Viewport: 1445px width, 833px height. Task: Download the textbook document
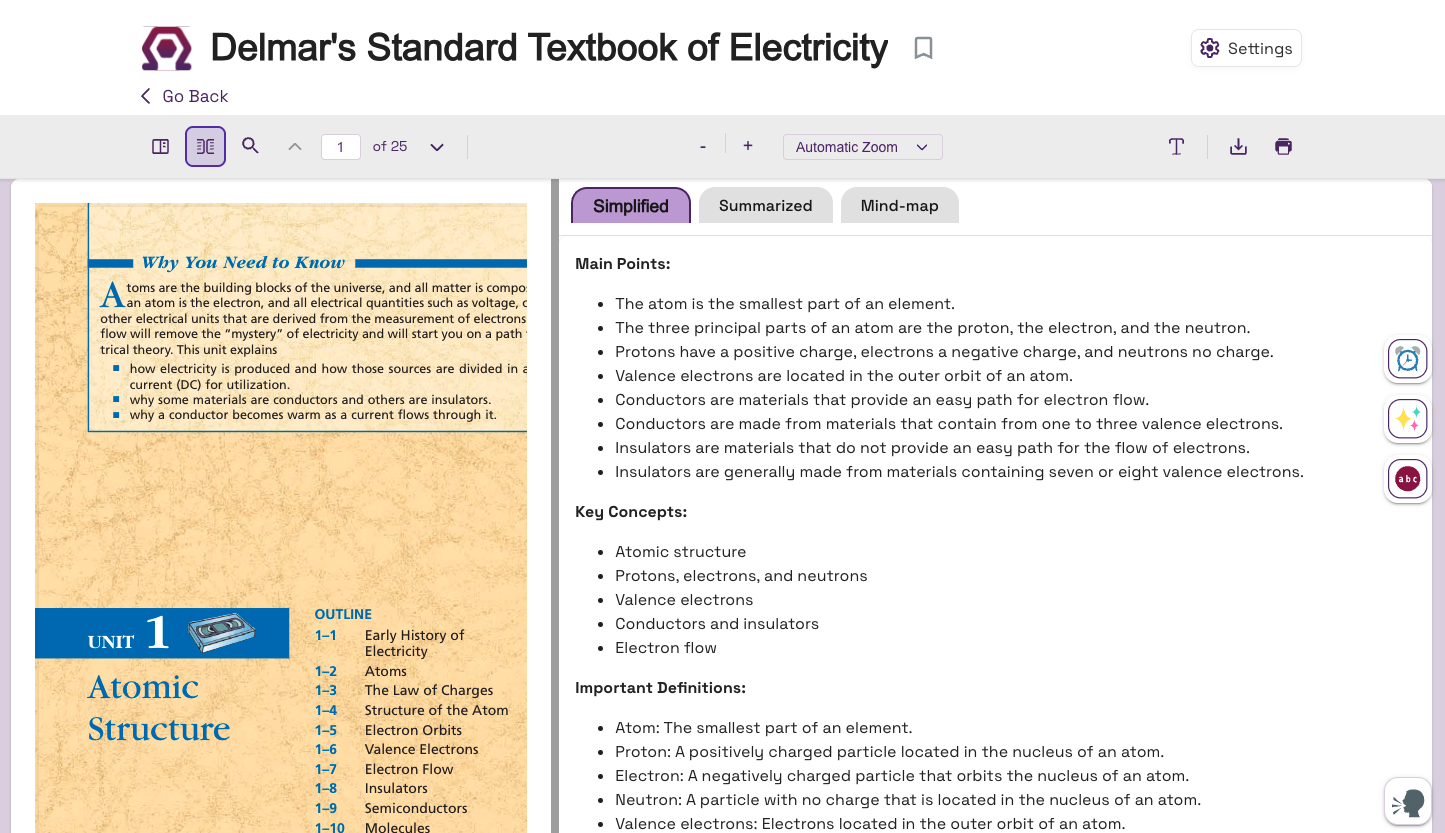coord(1238,147)
